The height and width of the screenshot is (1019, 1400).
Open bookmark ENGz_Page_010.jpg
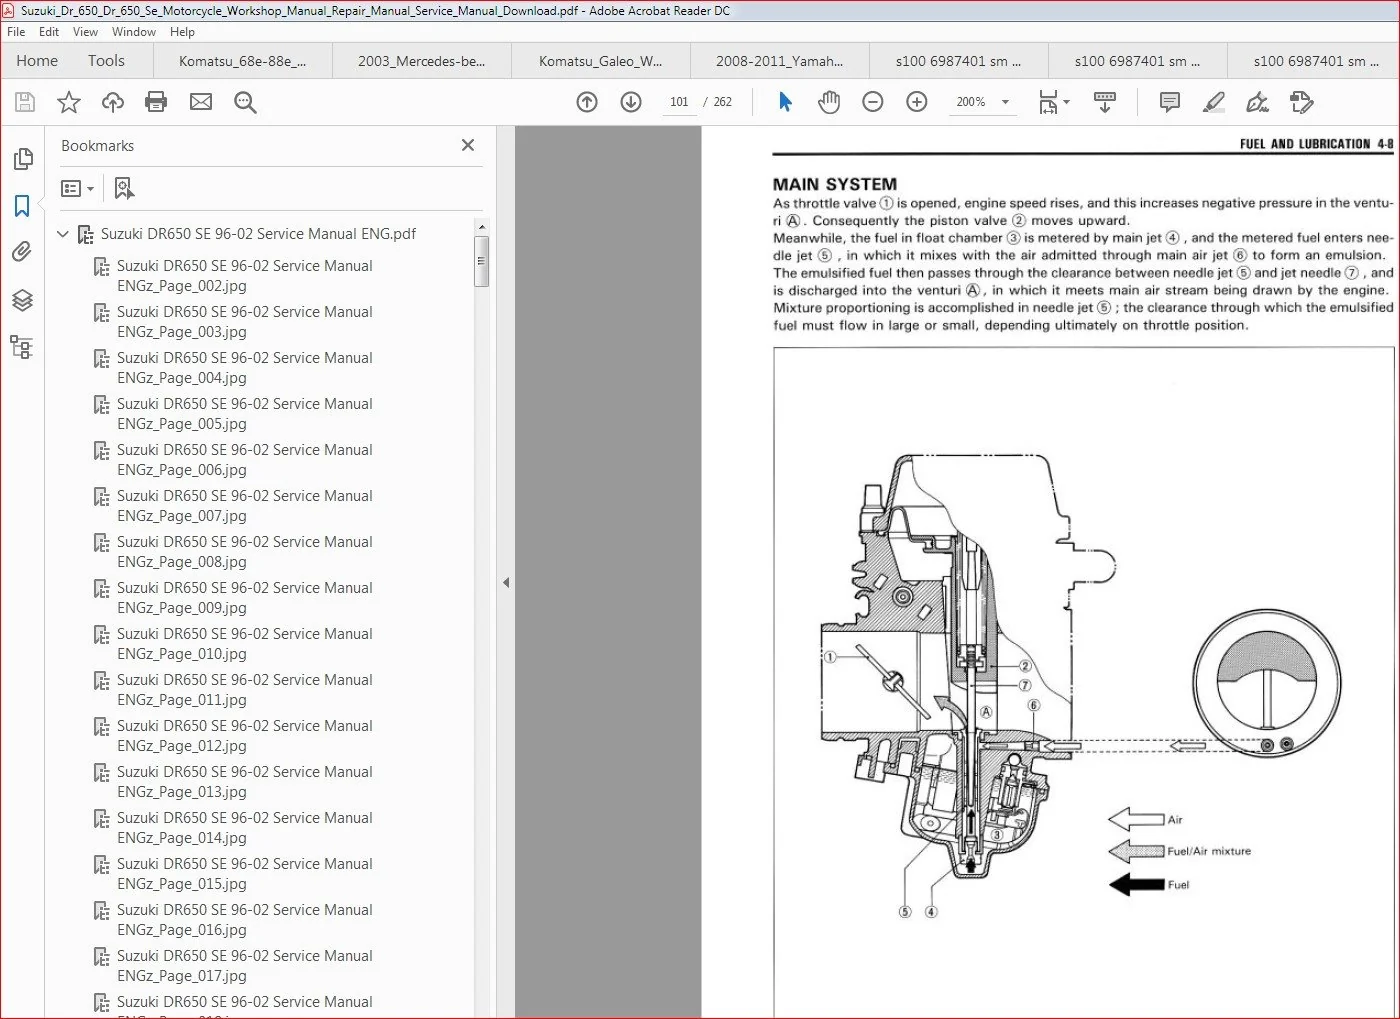pos(244,644)
